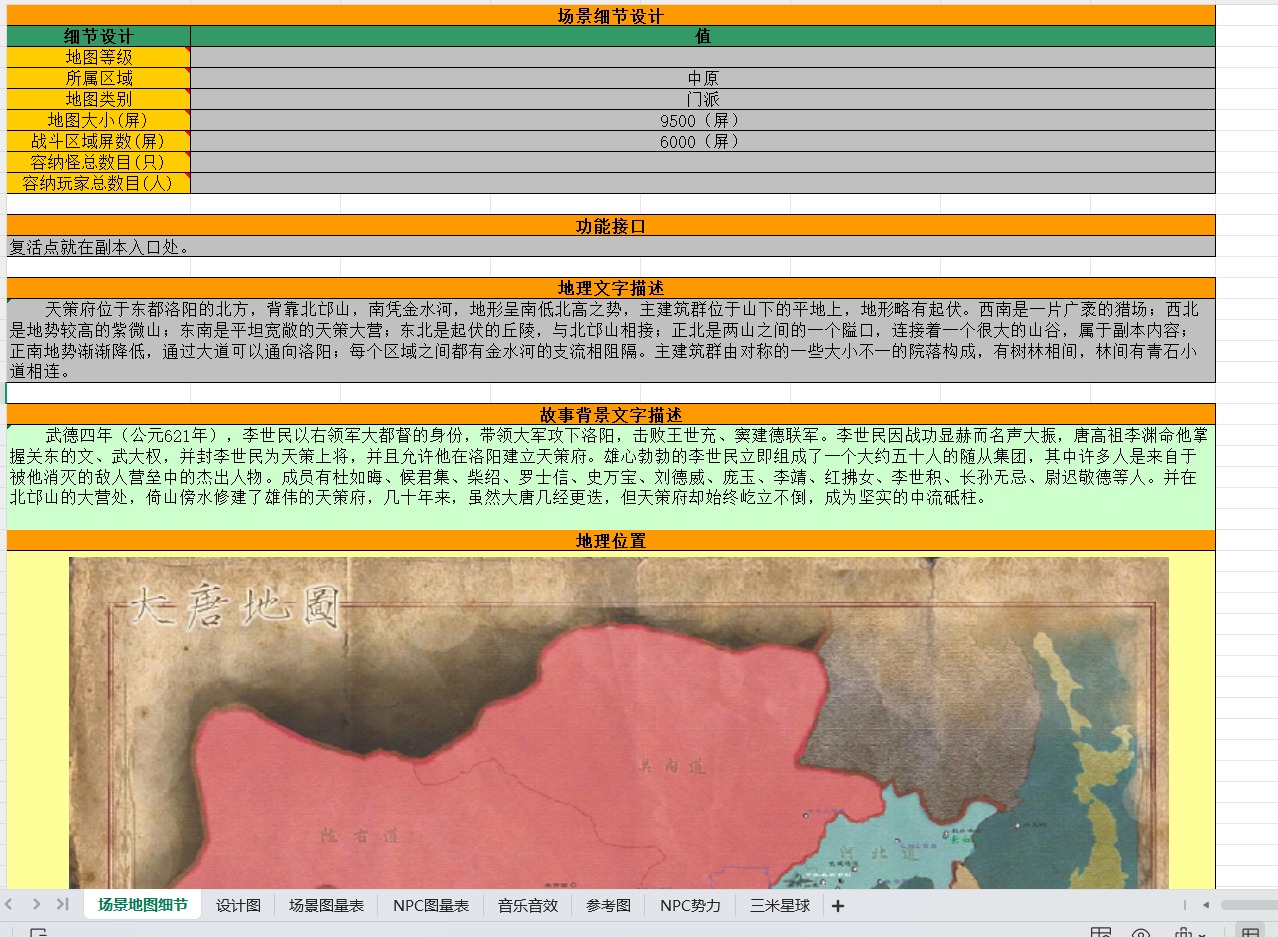Select the 所属区域 label cell
The width and height of the screenshot is (1278, 937).
point(99,78)
